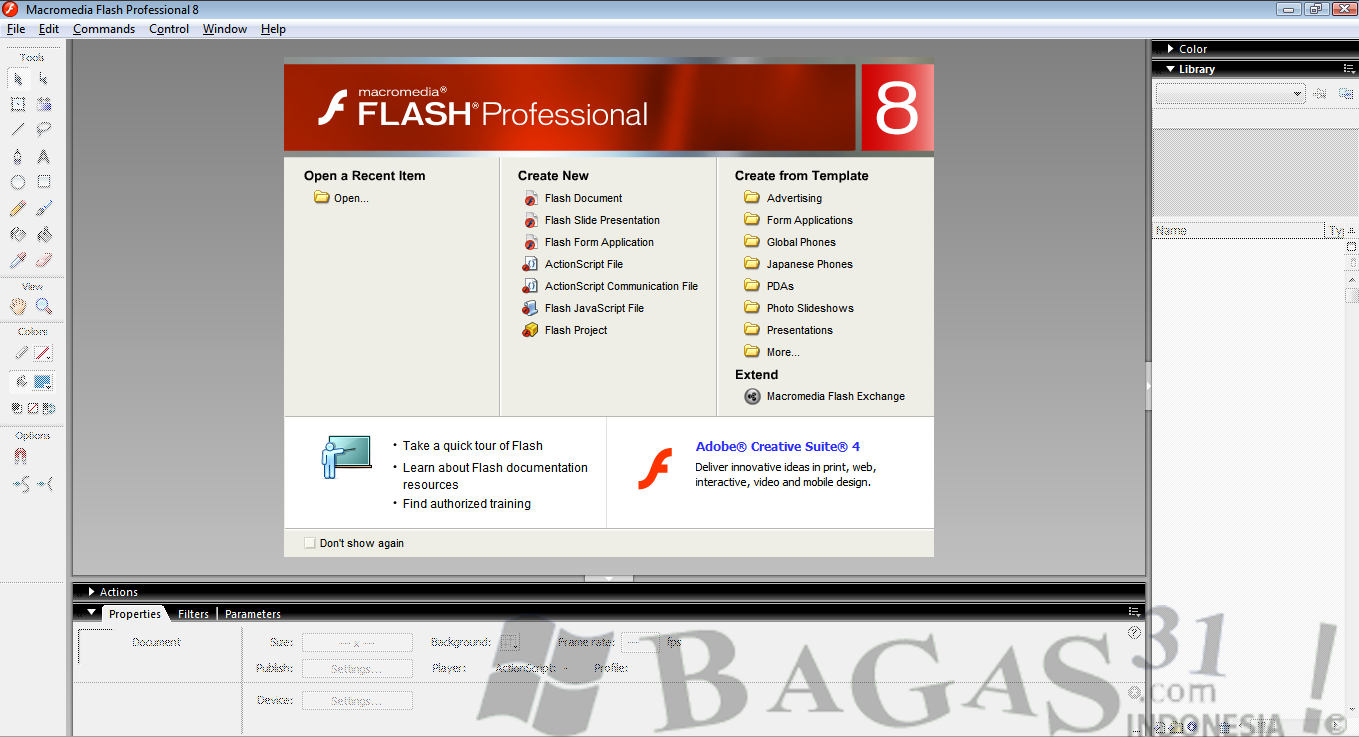Select the Lasso tool
The height and width of the screenshot is (737, 1359).
(x=44, y=130)
